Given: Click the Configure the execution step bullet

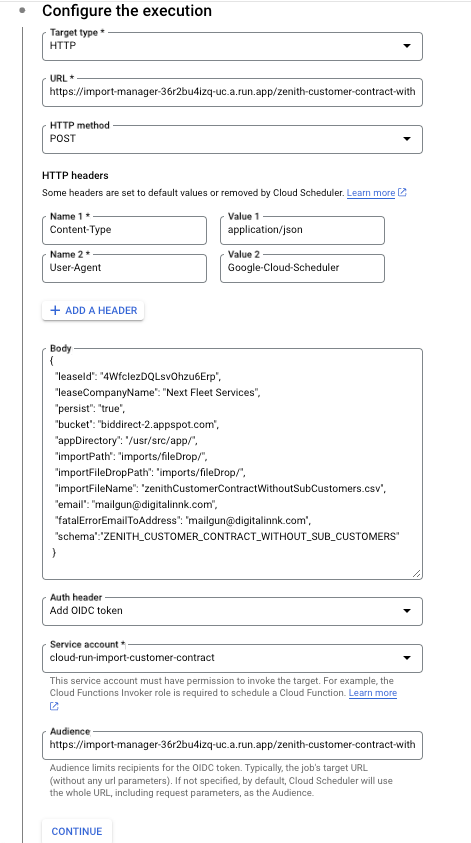Looking at the screenshot, I should click(22, 11).
